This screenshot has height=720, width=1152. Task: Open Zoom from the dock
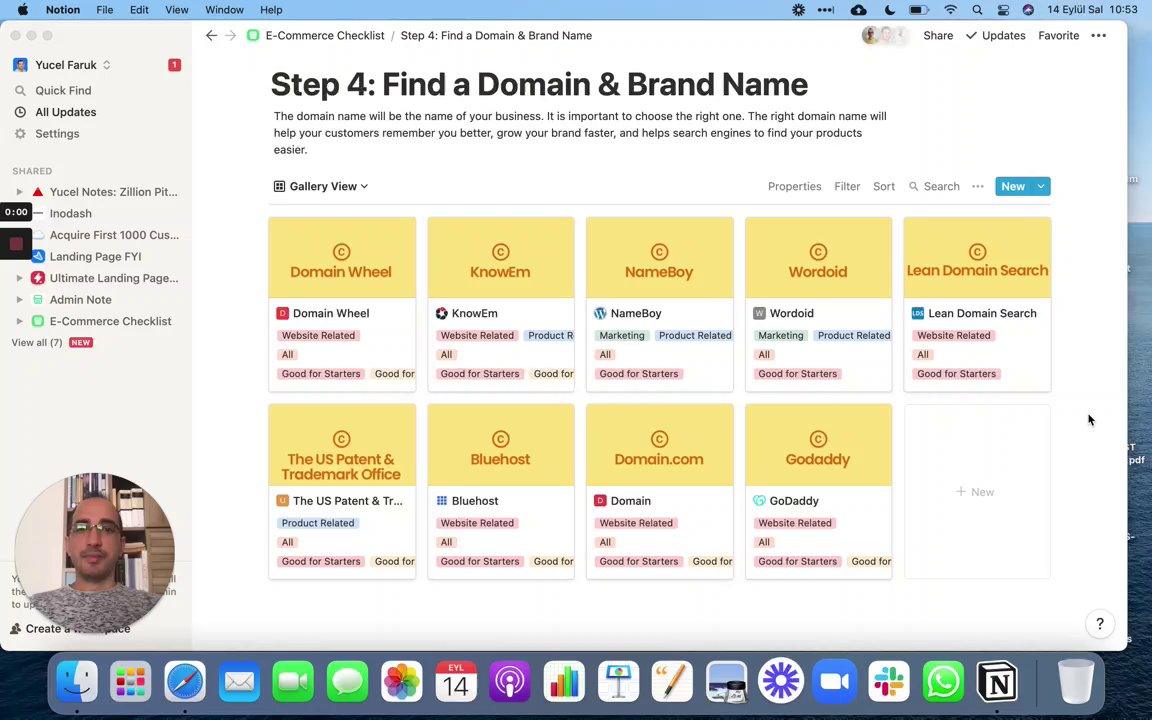pyautogui.click(x=835, y=682)
